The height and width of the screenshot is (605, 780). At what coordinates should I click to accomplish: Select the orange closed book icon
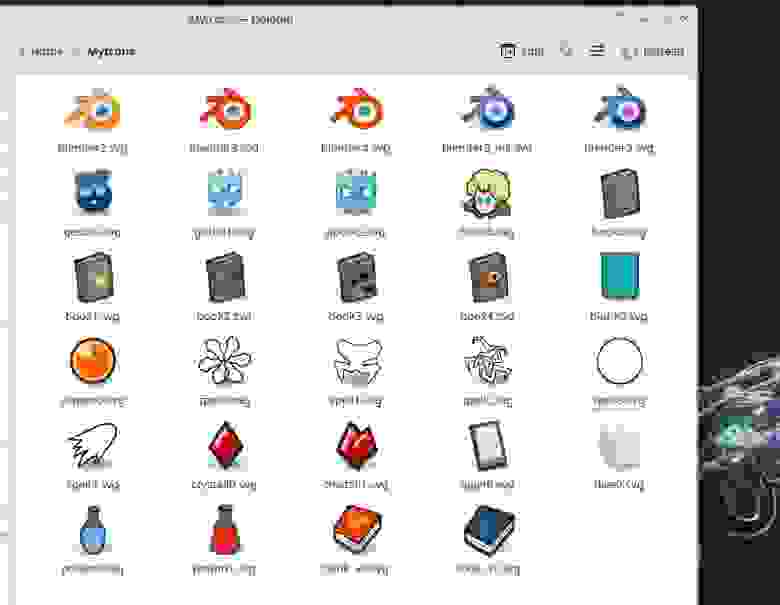pos(357,529)
